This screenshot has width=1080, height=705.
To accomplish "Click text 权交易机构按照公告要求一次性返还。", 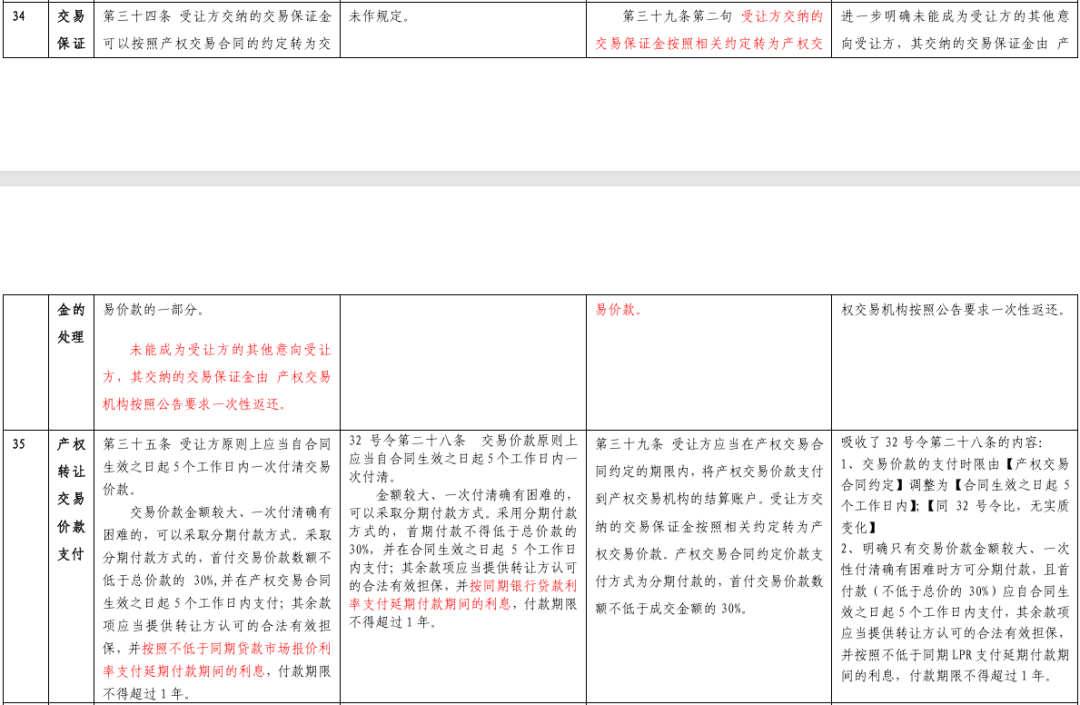I will [954, 310].
